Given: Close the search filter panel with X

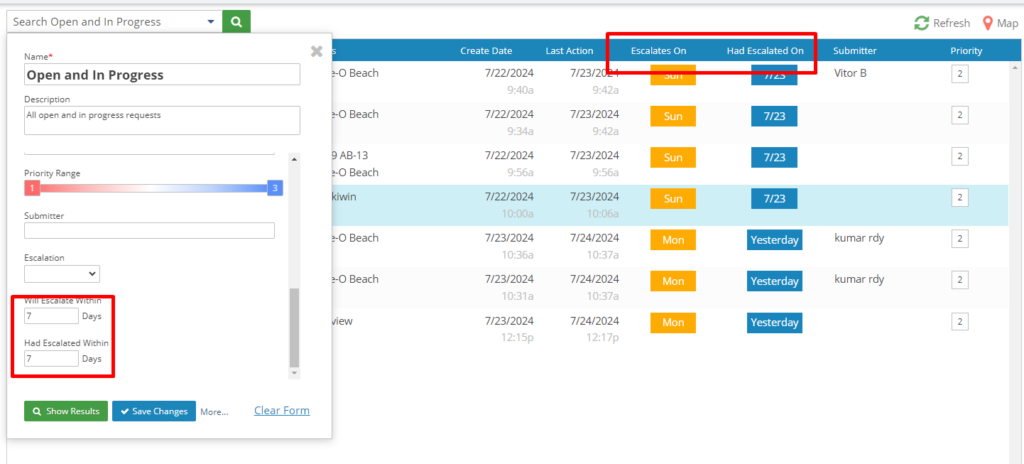Looking at the screenshot, I should coord(316,51).
